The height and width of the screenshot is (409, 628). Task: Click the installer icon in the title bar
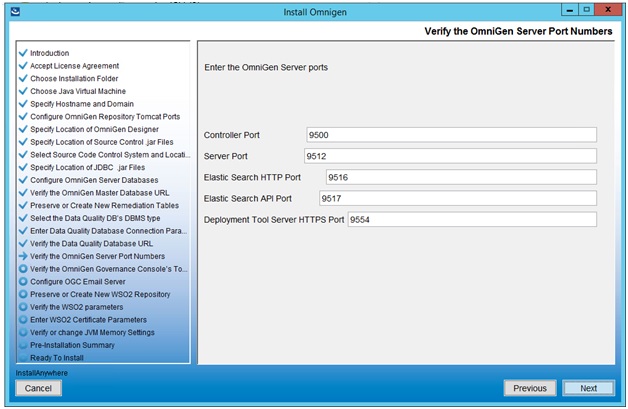click(15, 11)
